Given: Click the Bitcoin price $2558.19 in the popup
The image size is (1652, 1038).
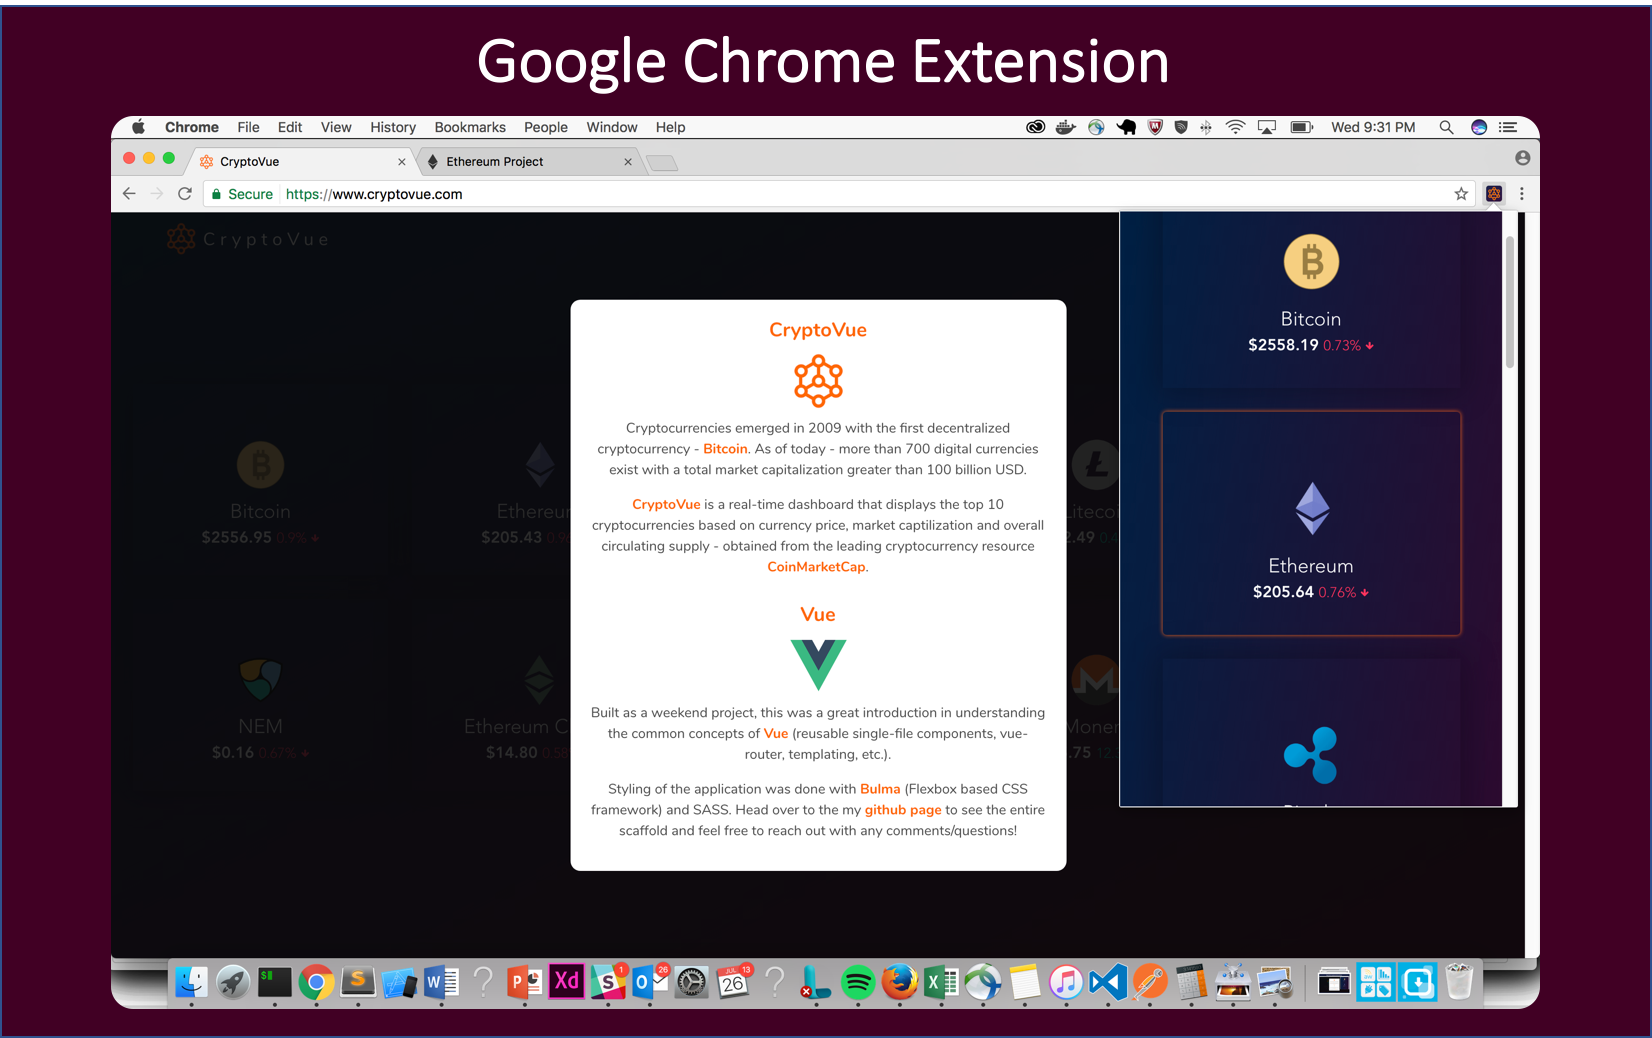Looking at the screenshot, I should point(1283,345).
